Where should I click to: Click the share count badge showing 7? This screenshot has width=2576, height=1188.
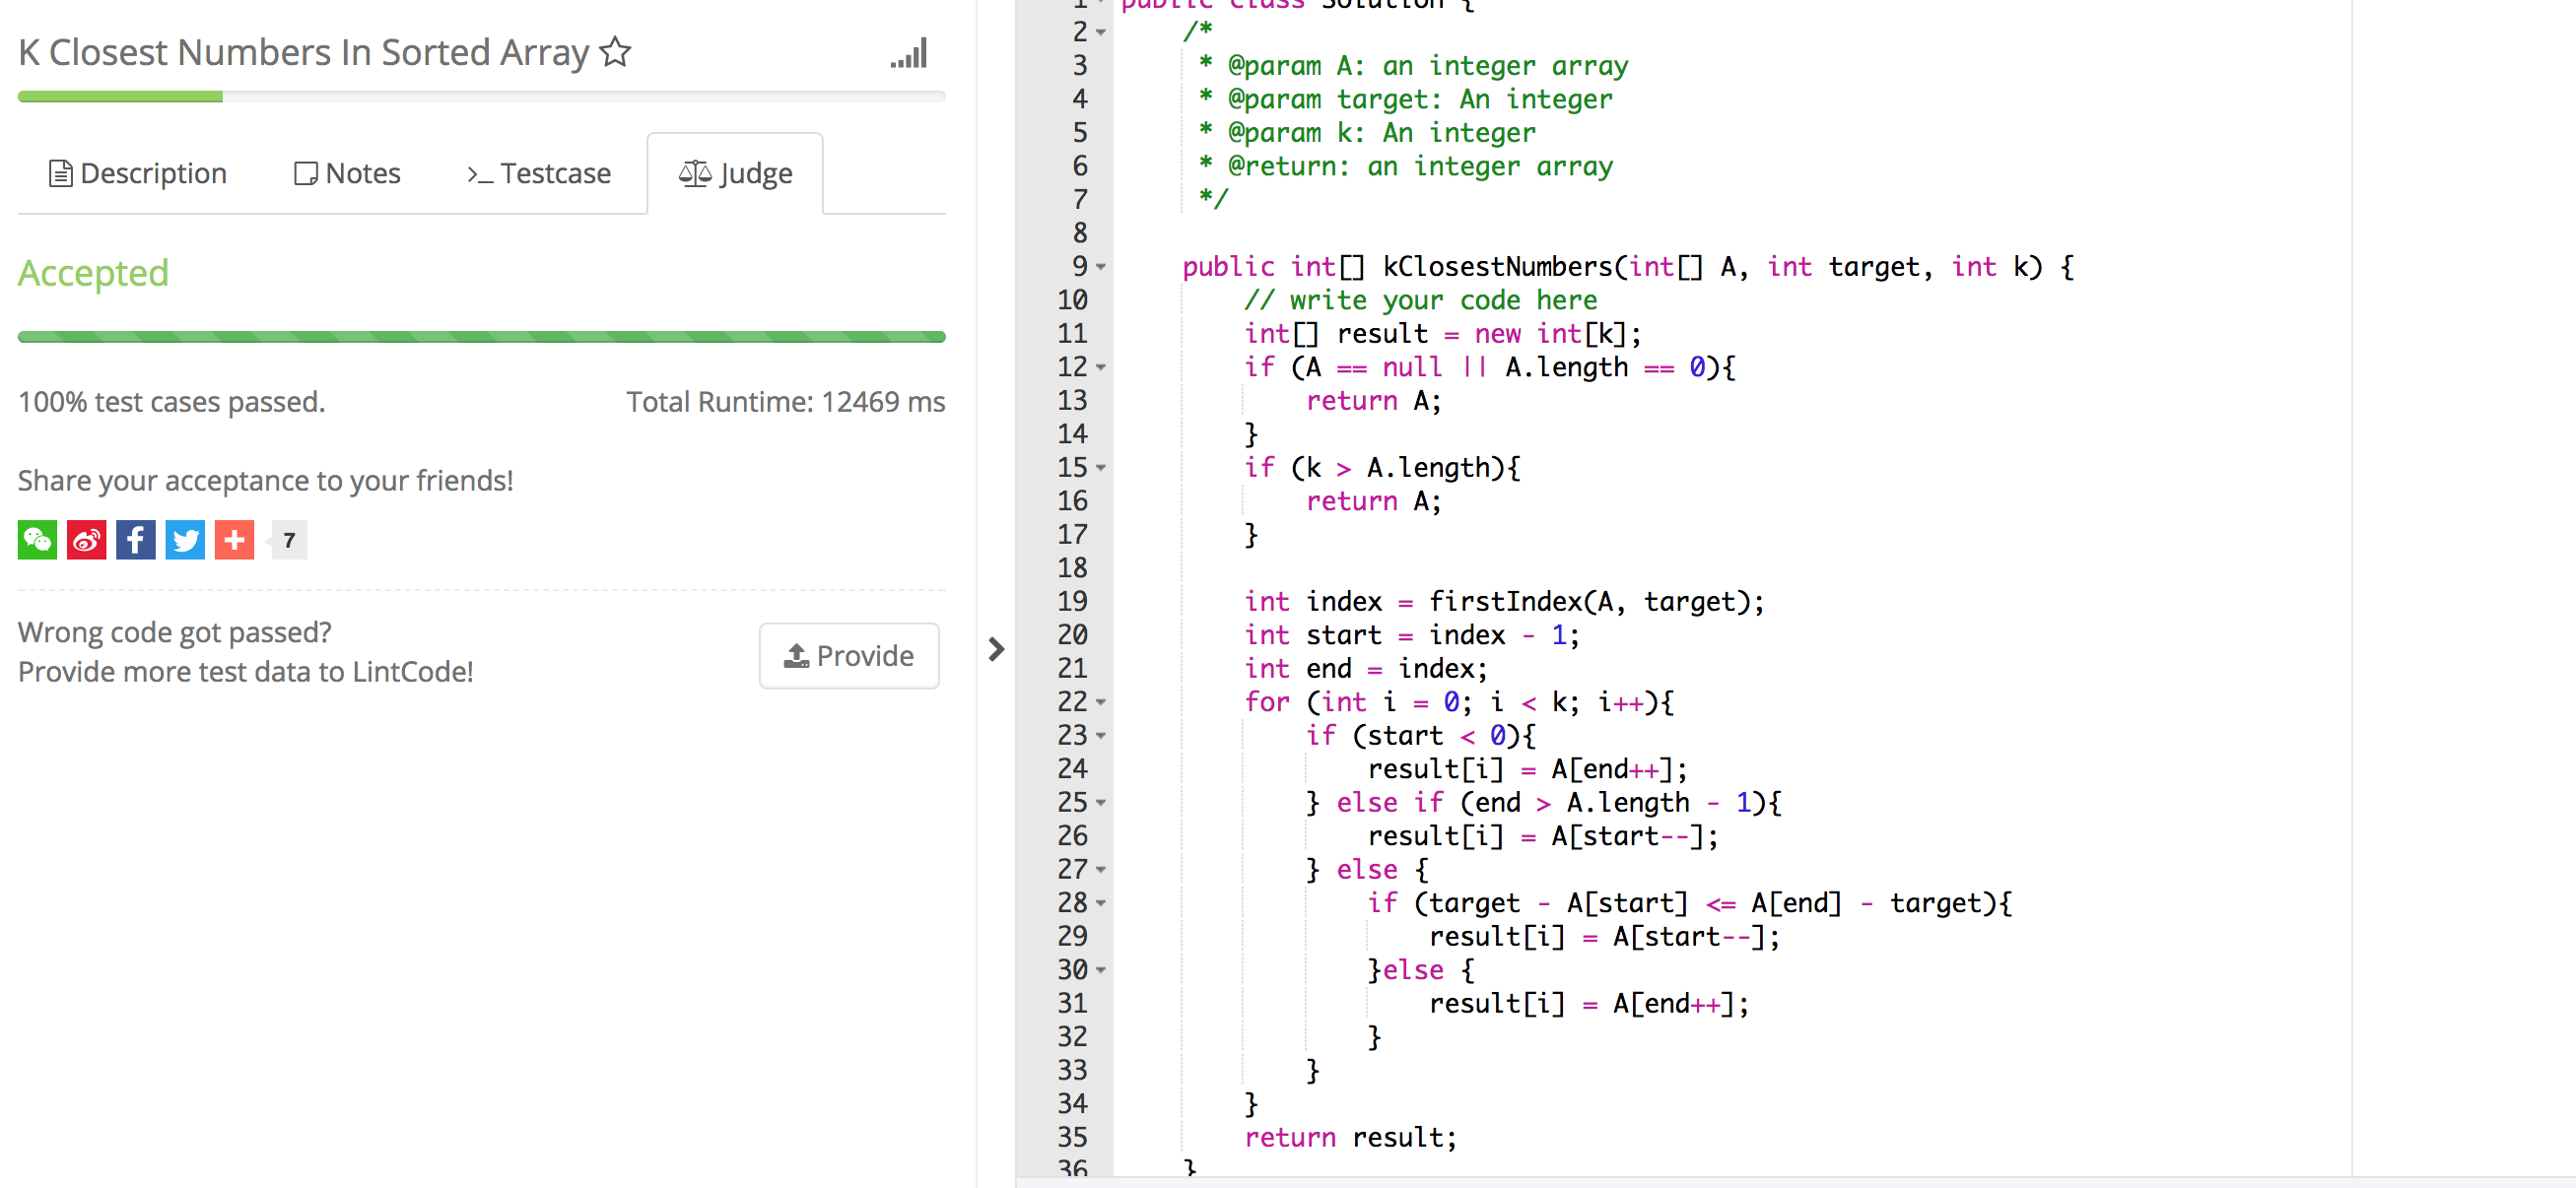(x=289, y=540)
